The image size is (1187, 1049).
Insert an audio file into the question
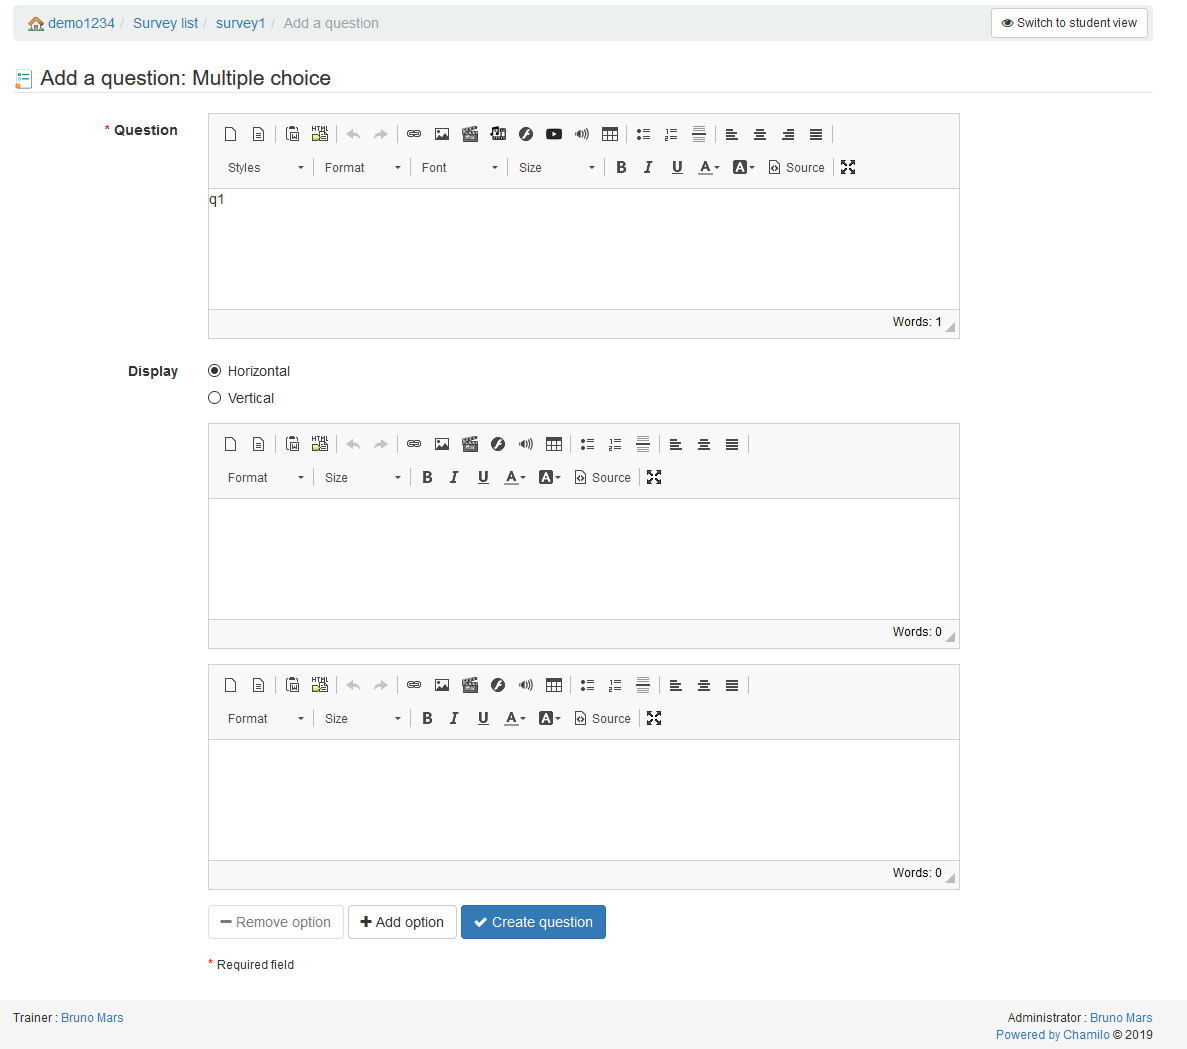click(x=582, y=134)
